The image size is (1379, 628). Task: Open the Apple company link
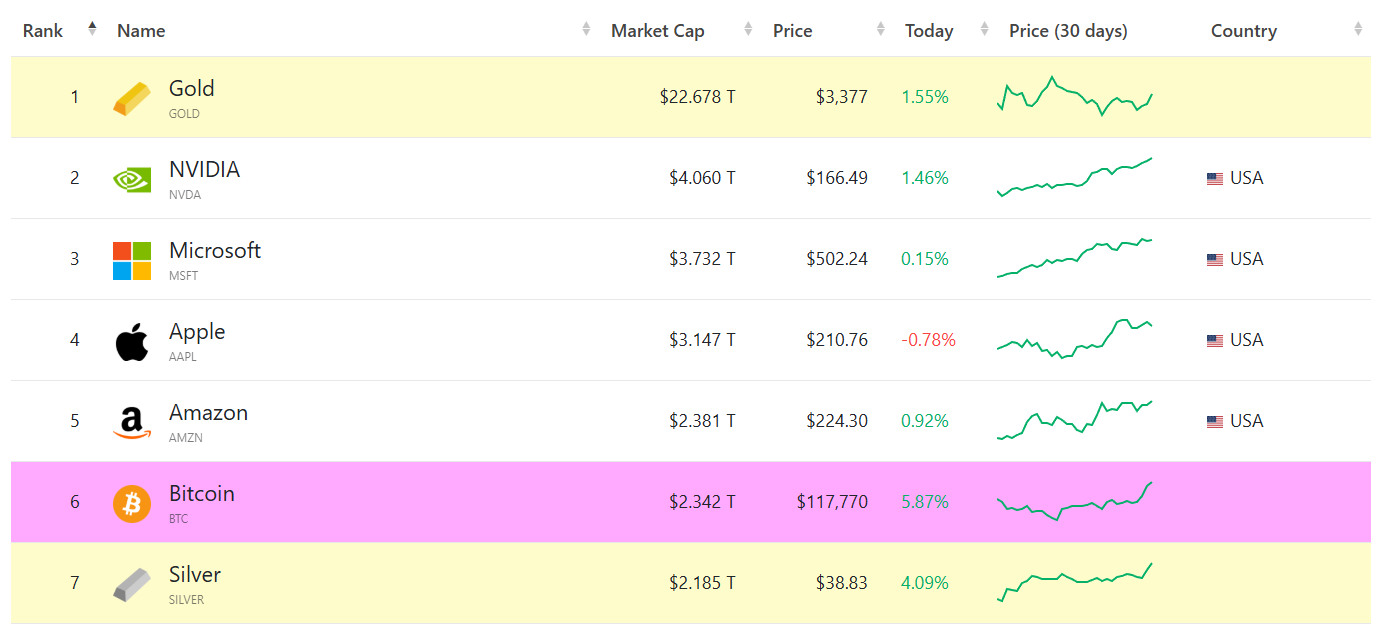click(197, 331)
